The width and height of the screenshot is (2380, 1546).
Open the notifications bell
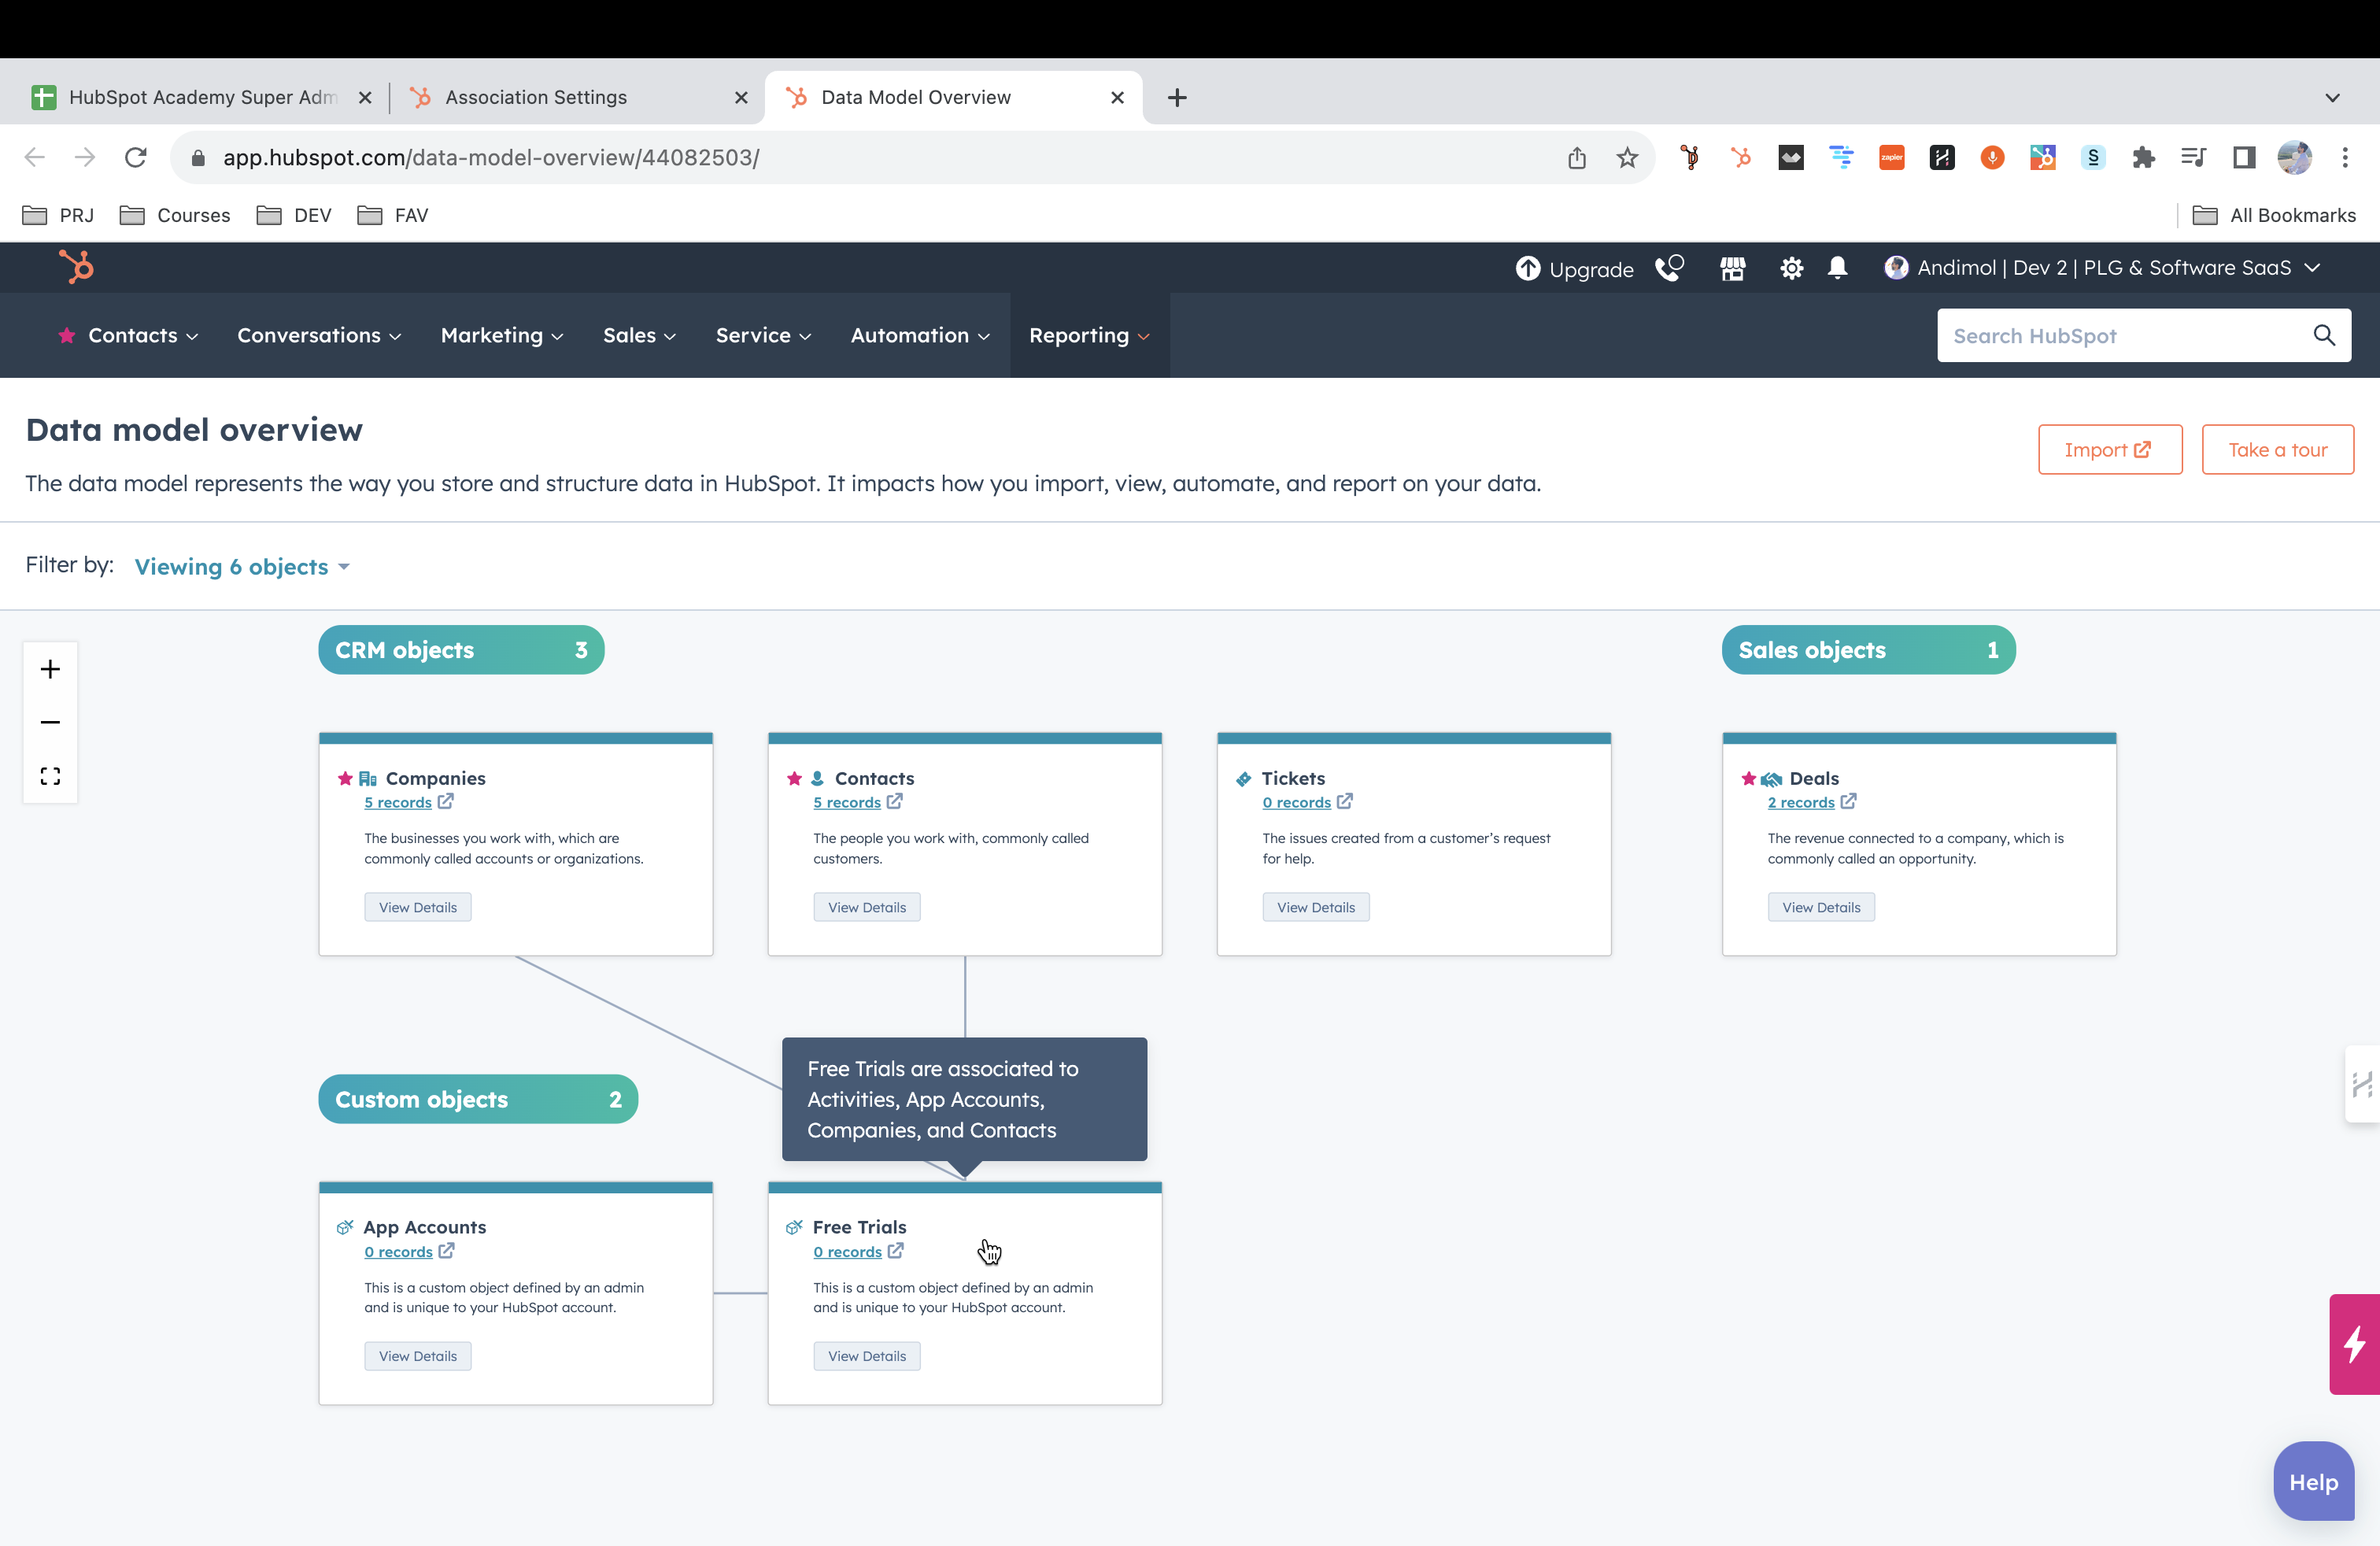tap(1837, 268)
